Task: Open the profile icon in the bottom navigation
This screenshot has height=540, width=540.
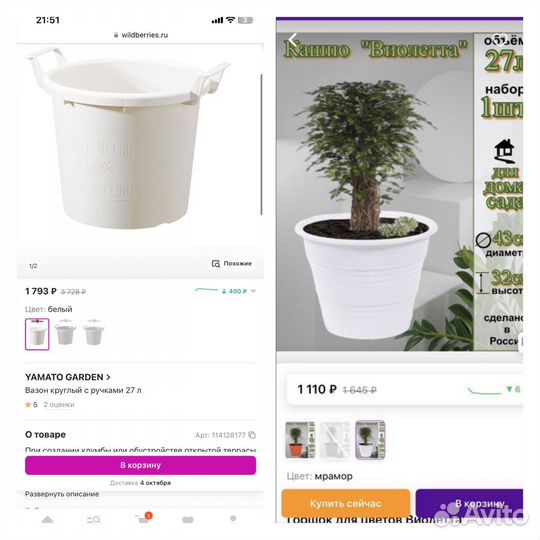Action: coord(233,519)
